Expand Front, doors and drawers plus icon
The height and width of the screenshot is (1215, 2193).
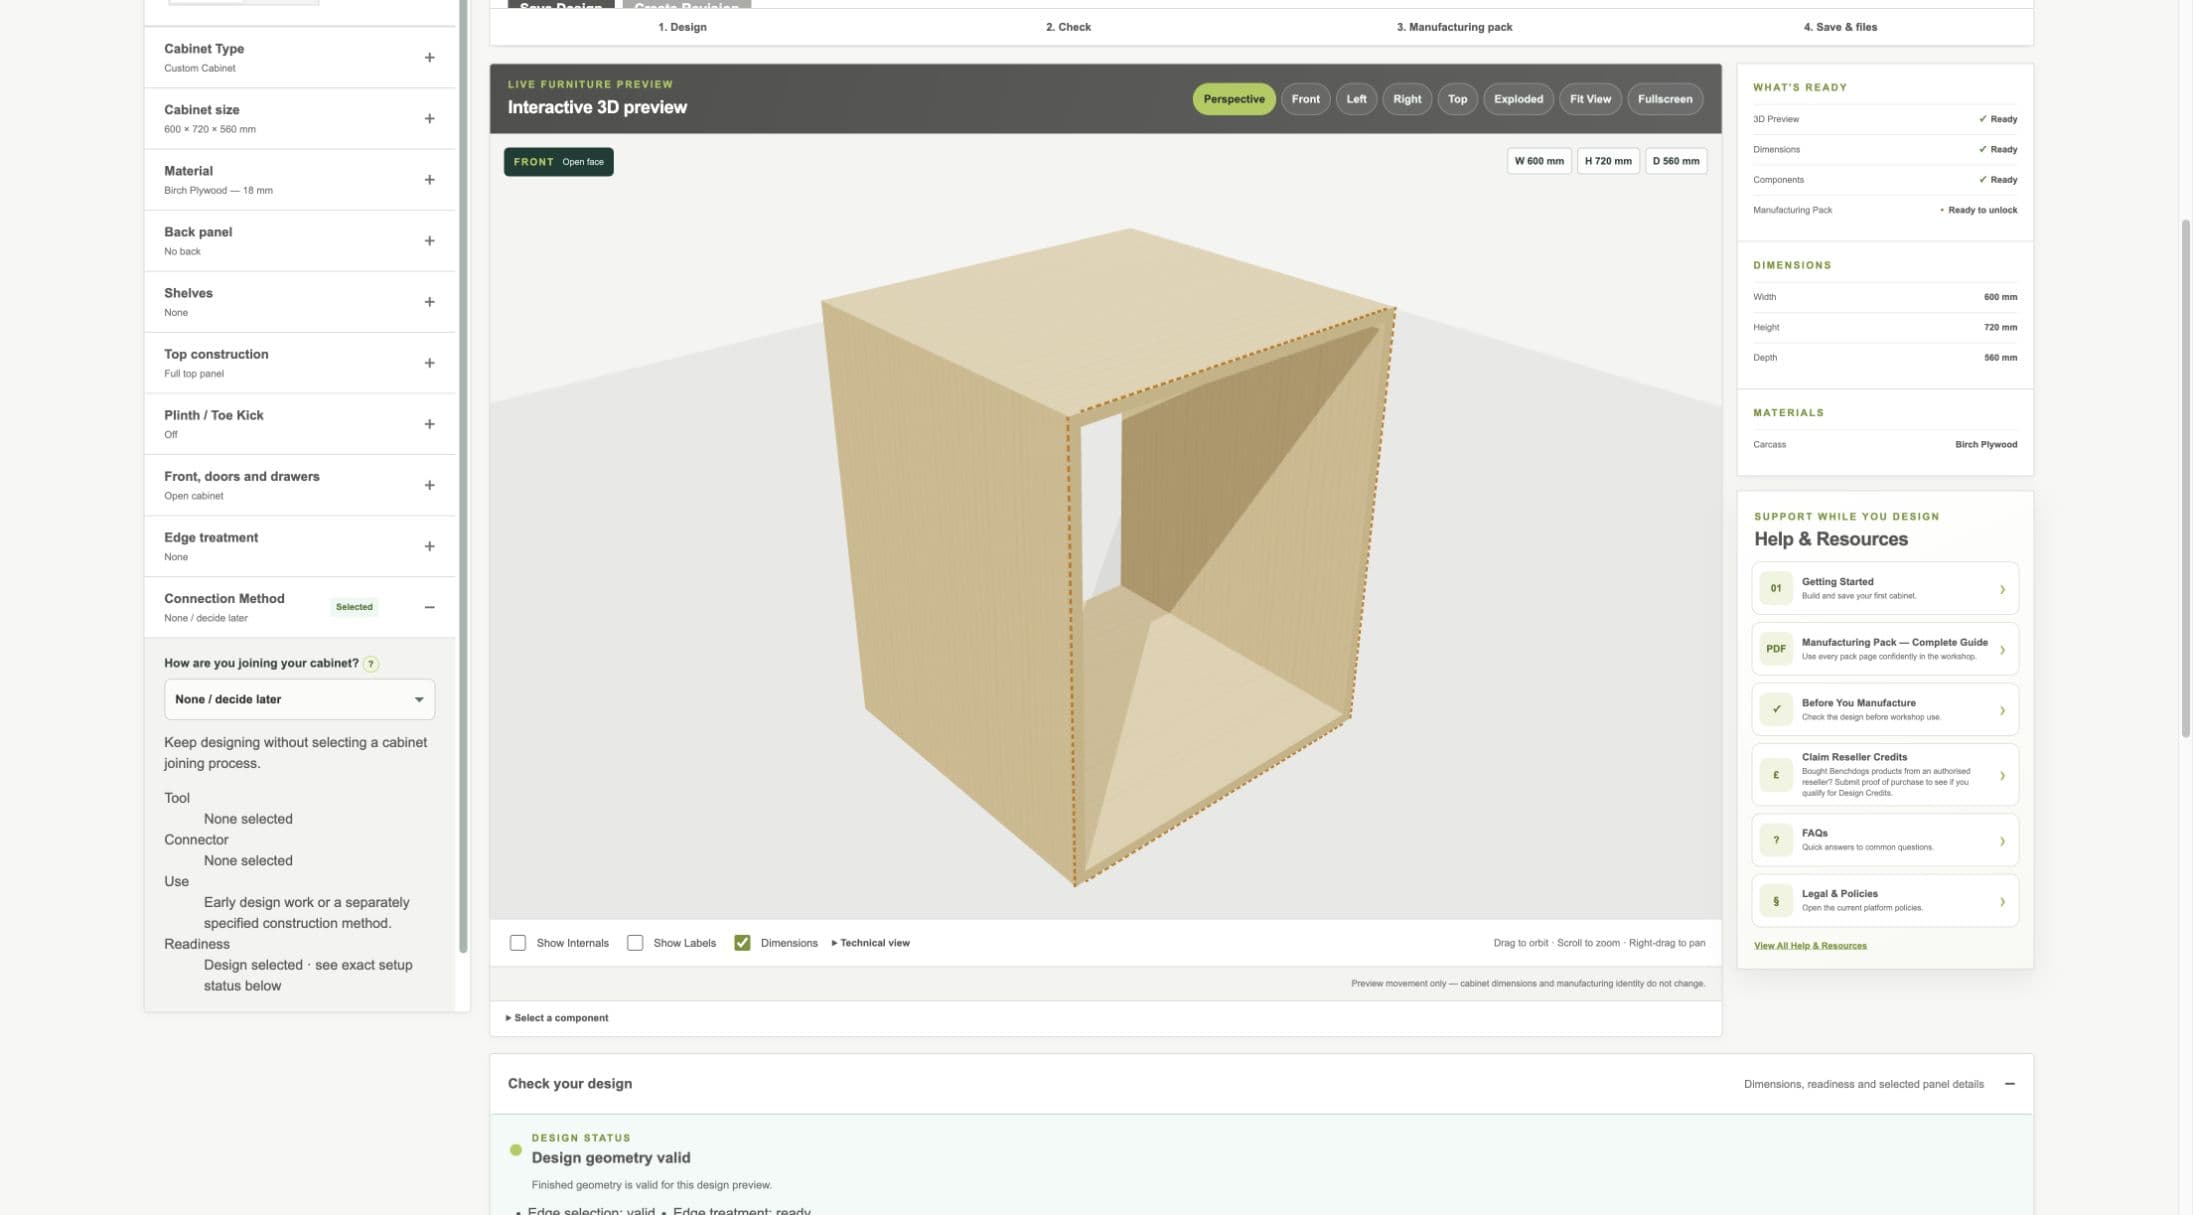coord(429,485)
